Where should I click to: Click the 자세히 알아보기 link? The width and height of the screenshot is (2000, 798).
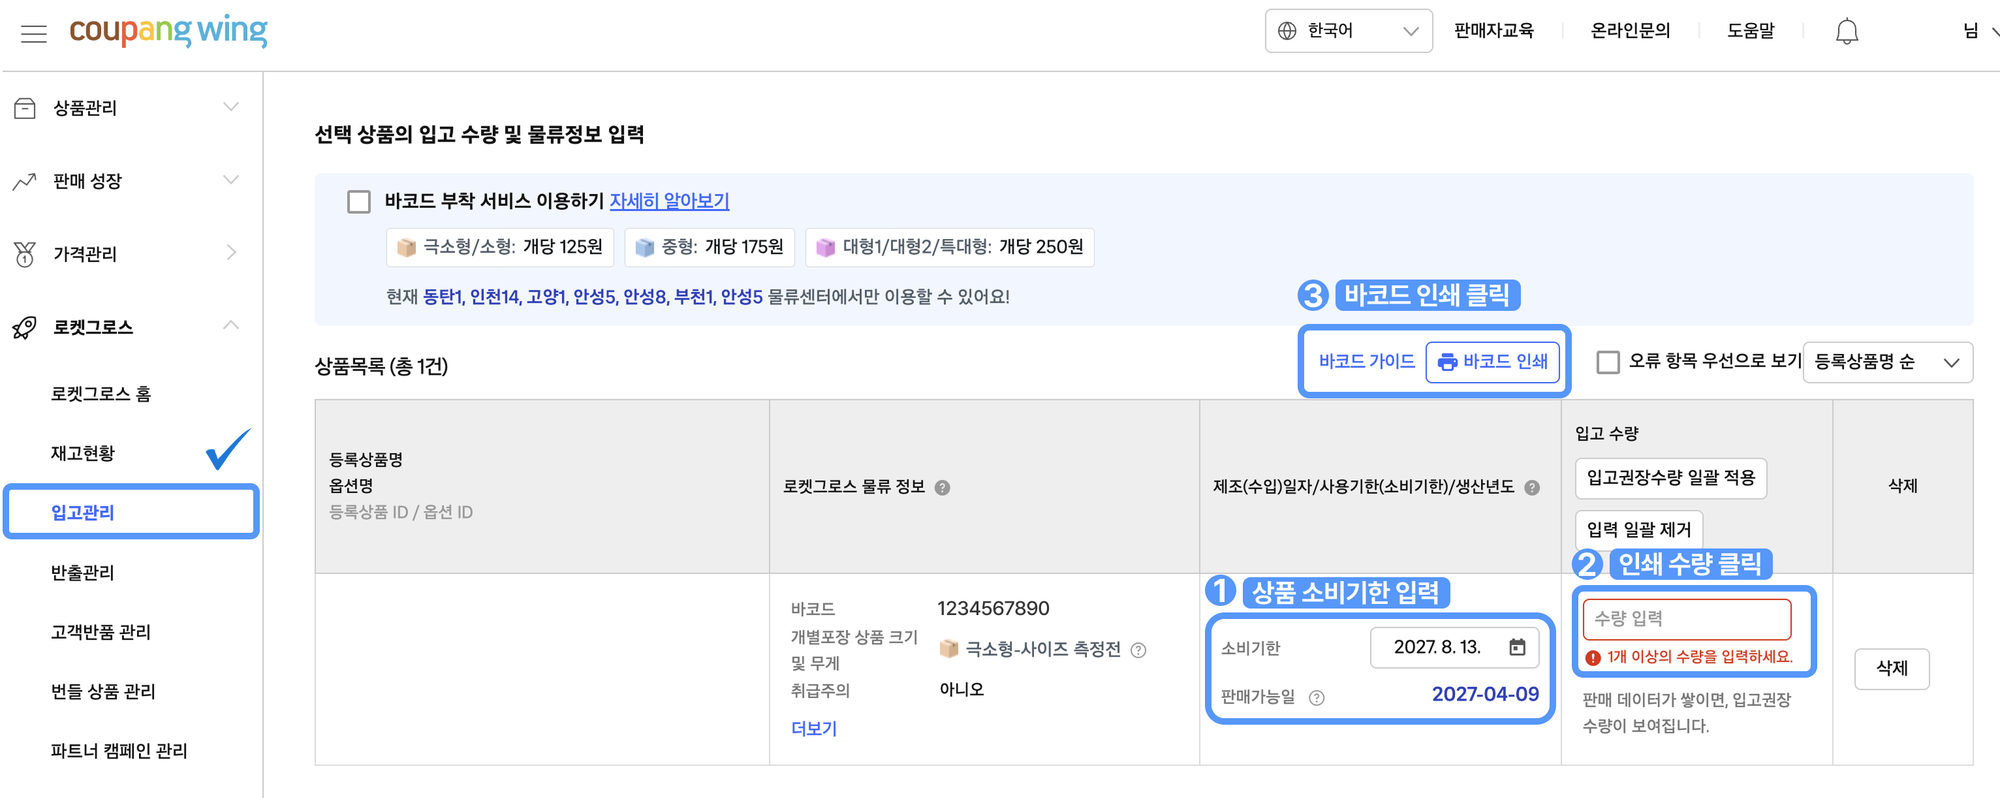pyautogui.click(x=669, y=201)
